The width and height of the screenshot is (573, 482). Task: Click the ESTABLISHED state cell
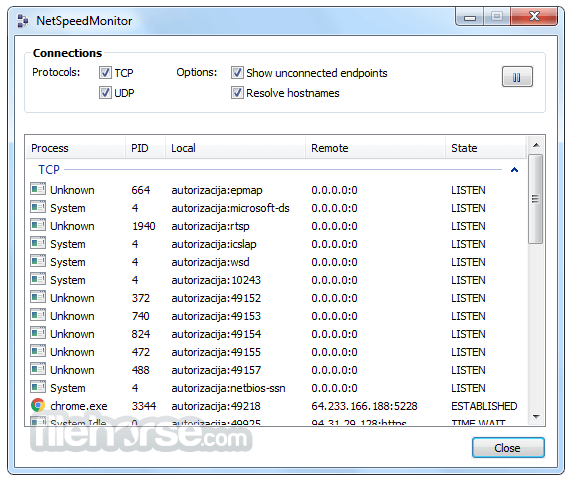[484, 406]
